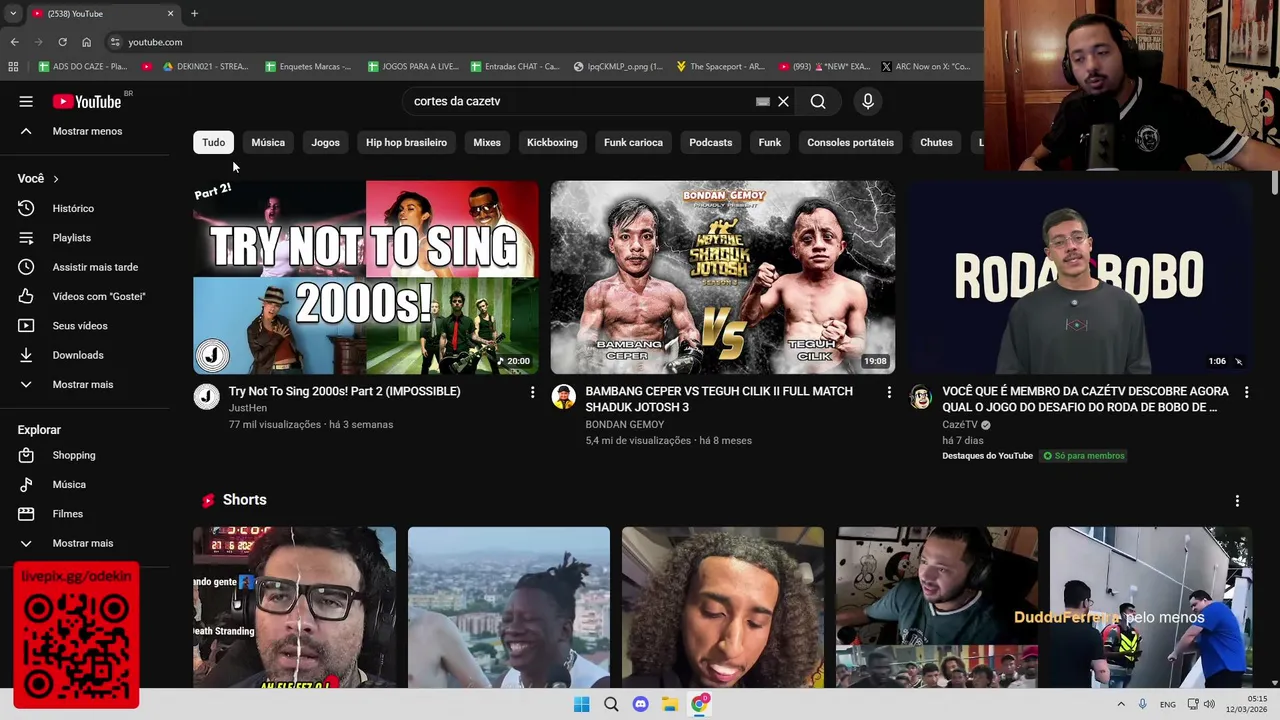Select the Podcasts filter chip

point(711,142)
